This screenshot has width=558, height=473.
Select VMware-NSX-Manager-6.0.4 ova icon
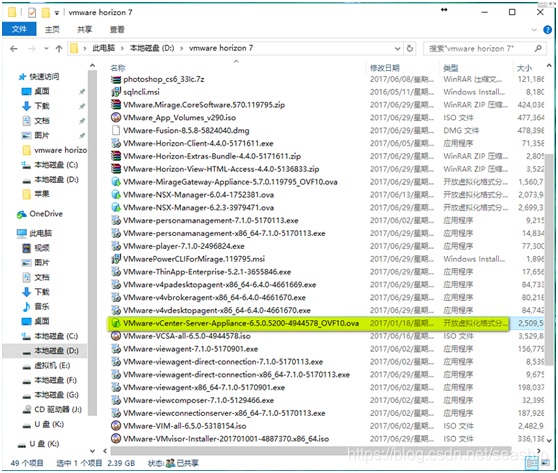[x=116, y=195]
